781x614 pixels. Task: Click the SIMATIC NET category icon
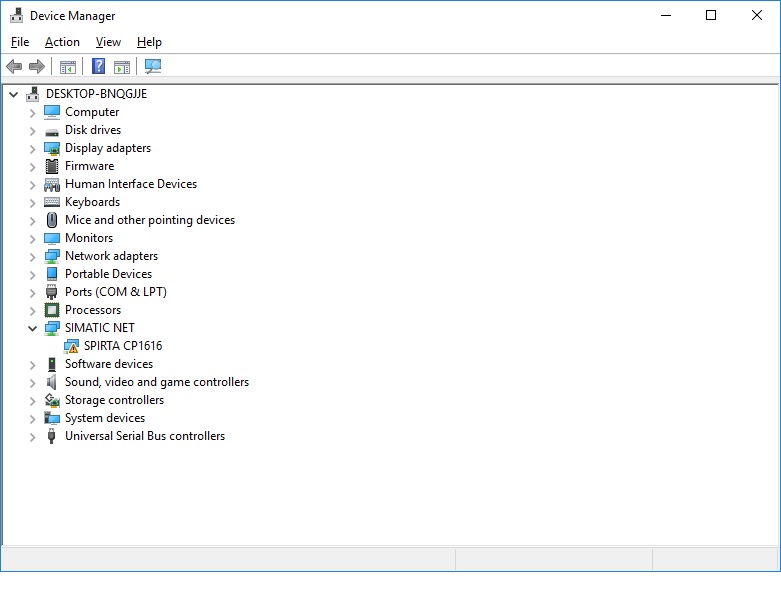52,328
